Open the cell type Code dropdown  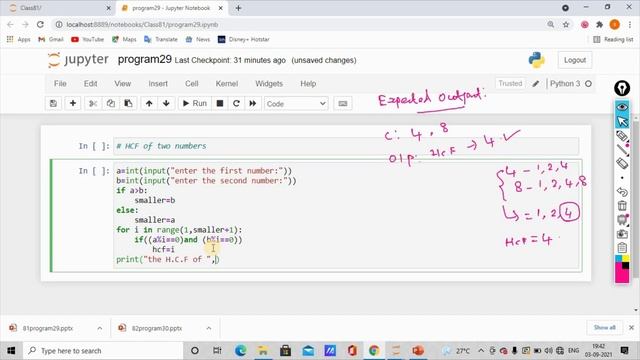pos(296,104)
